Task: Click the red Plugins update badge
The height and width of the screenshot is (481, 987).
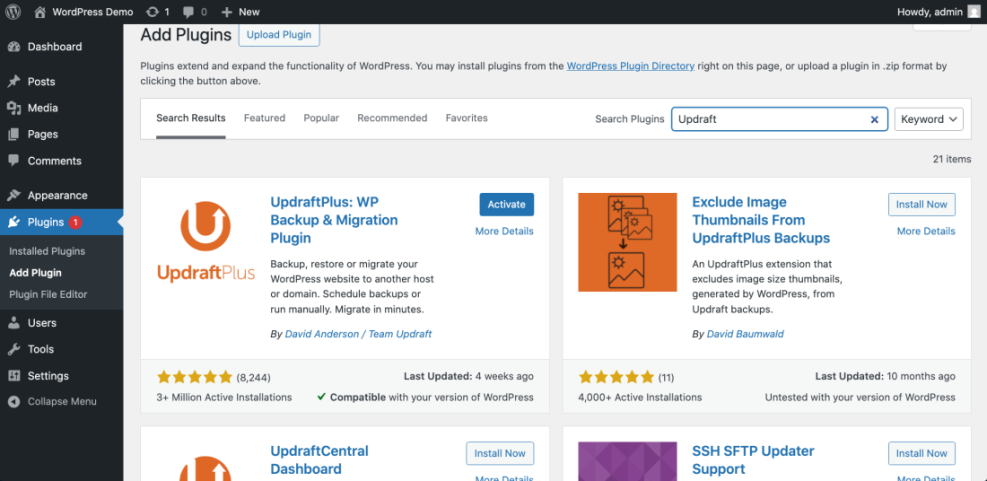Action: click(76, 222)
